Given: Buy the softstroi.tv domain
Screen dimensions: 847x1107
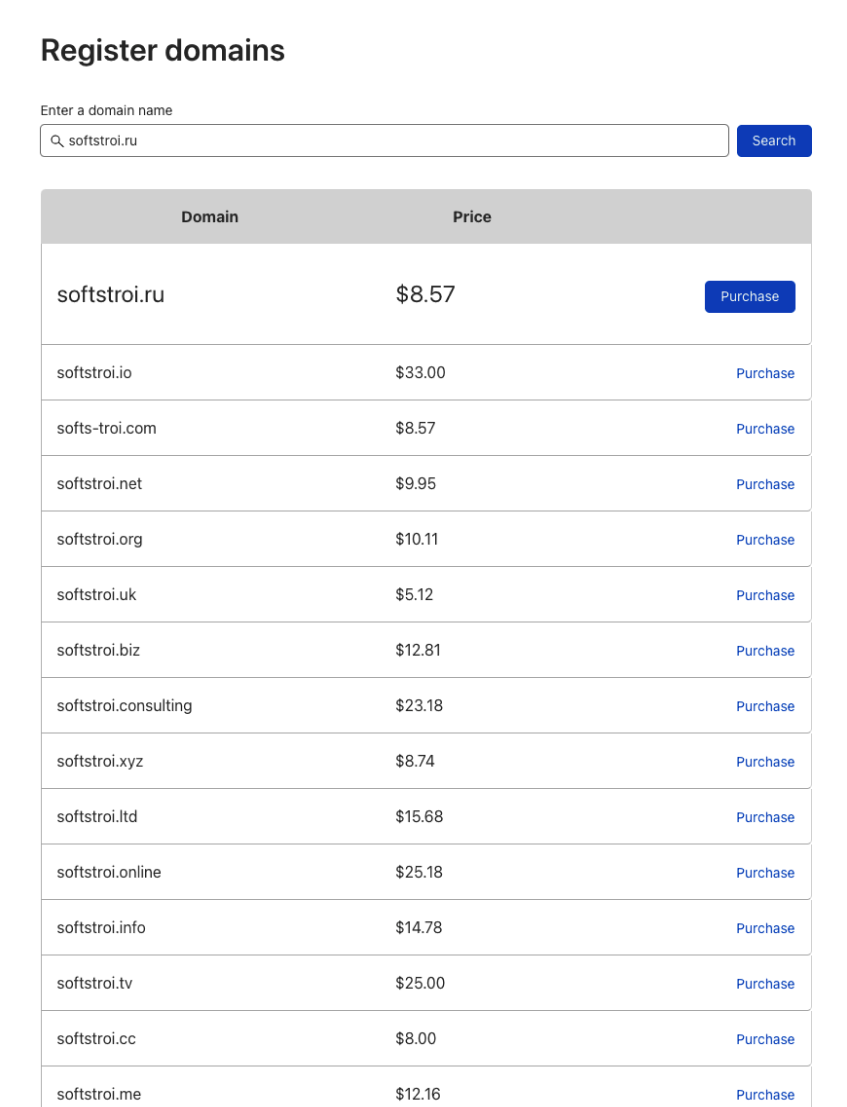Looking at the screenshot, I should click(x=765, y=984).
